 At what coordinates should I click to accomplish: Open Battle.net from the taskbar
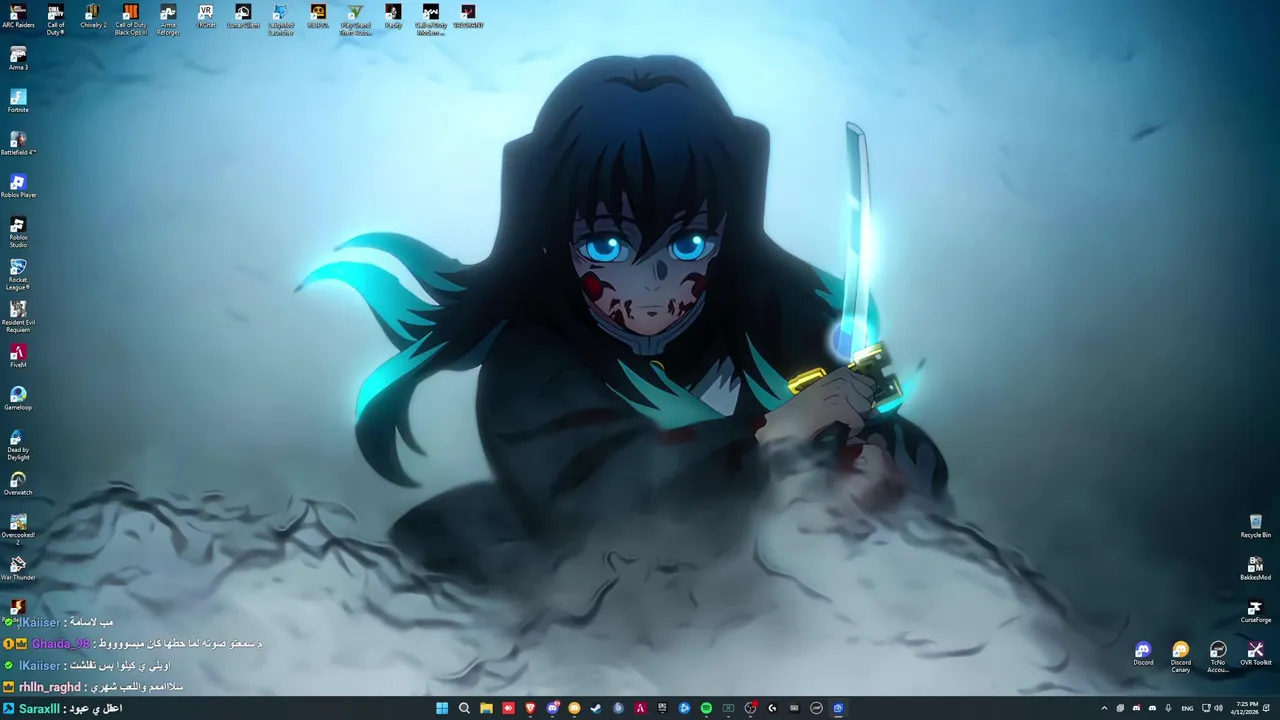click(684, 708)
